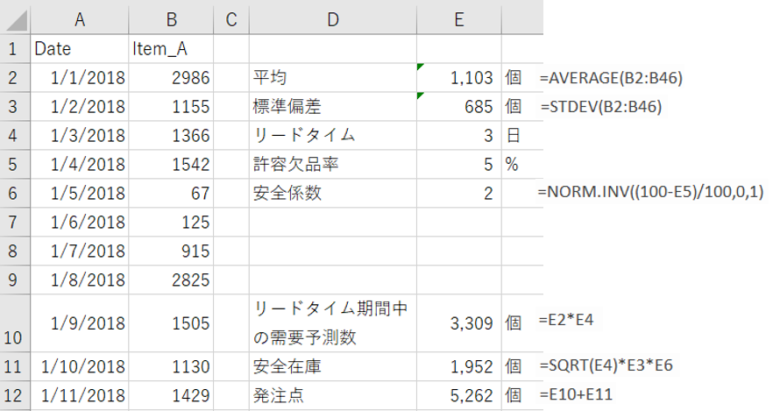
Task: Click cell with date 1/5/2018
Action: click(80, 193)
